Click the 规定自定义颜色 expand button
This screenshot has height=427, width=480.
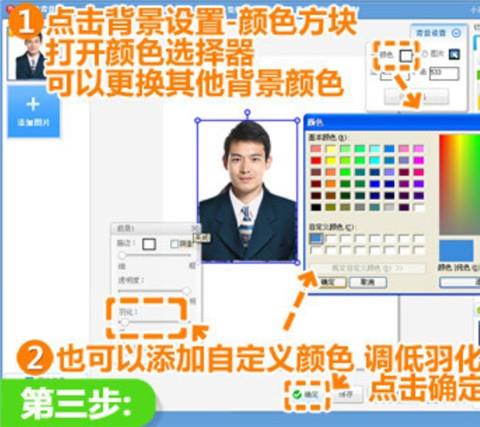pos(367,268)
